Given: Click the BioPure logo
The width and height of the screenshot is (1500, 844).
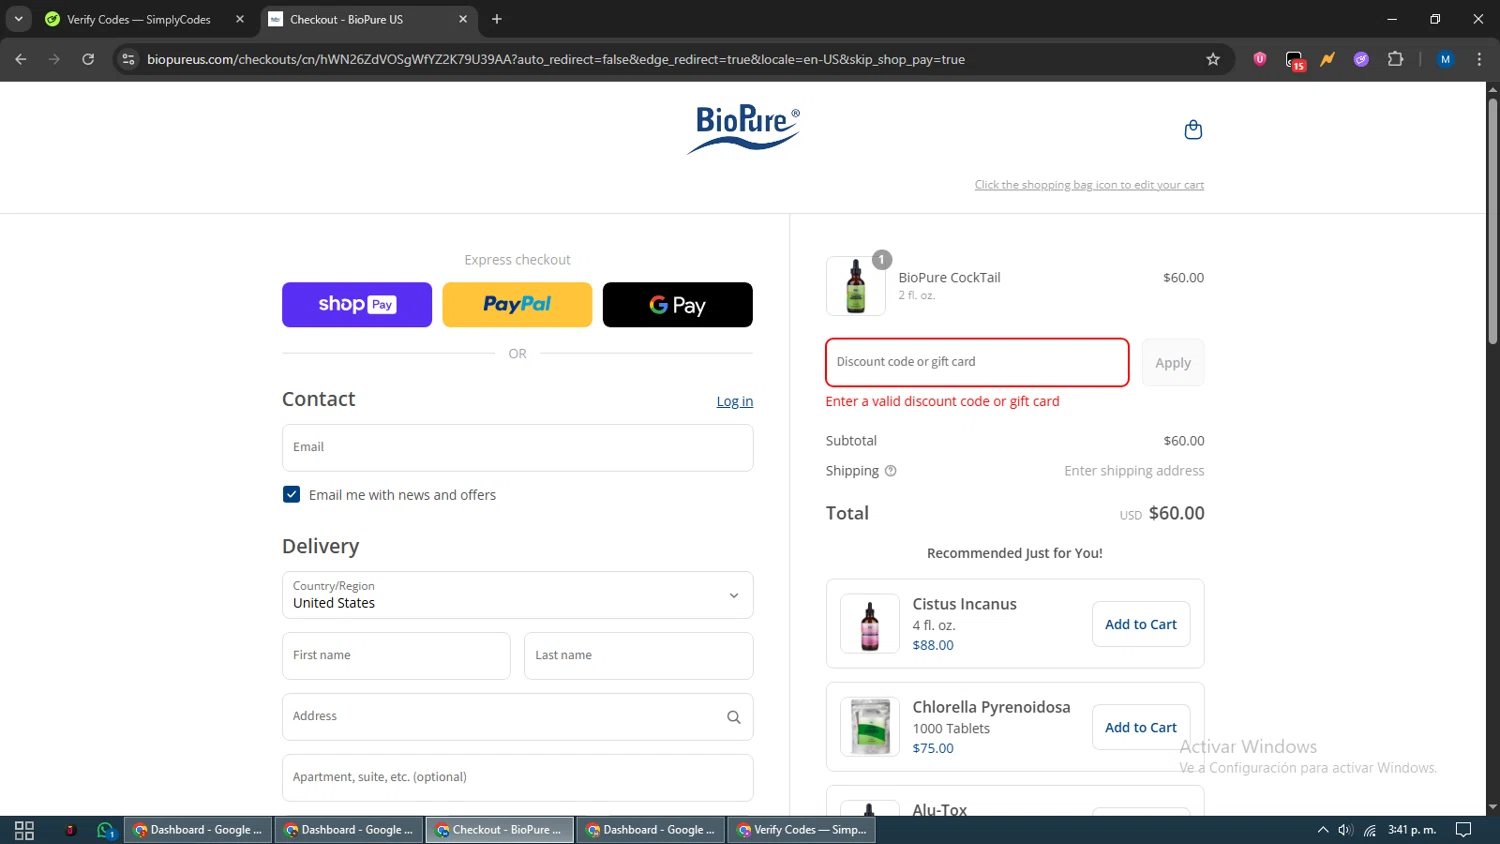Looking at the screenshot, I should [743, 130].
